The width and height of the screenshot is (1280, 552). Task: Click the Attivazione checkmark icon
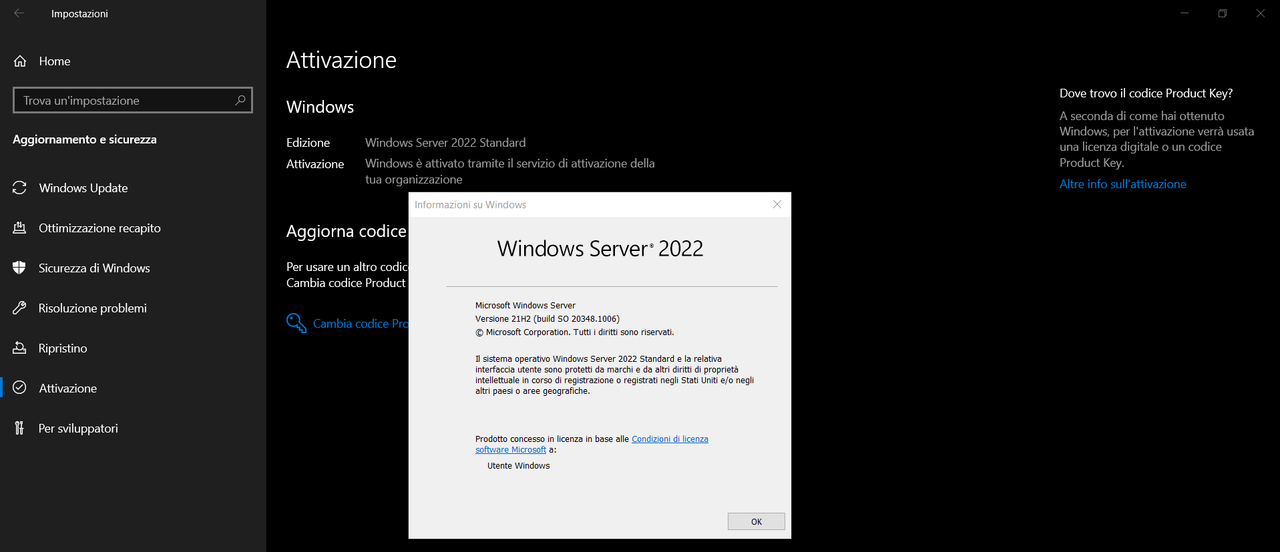click(x=19, y=388)
